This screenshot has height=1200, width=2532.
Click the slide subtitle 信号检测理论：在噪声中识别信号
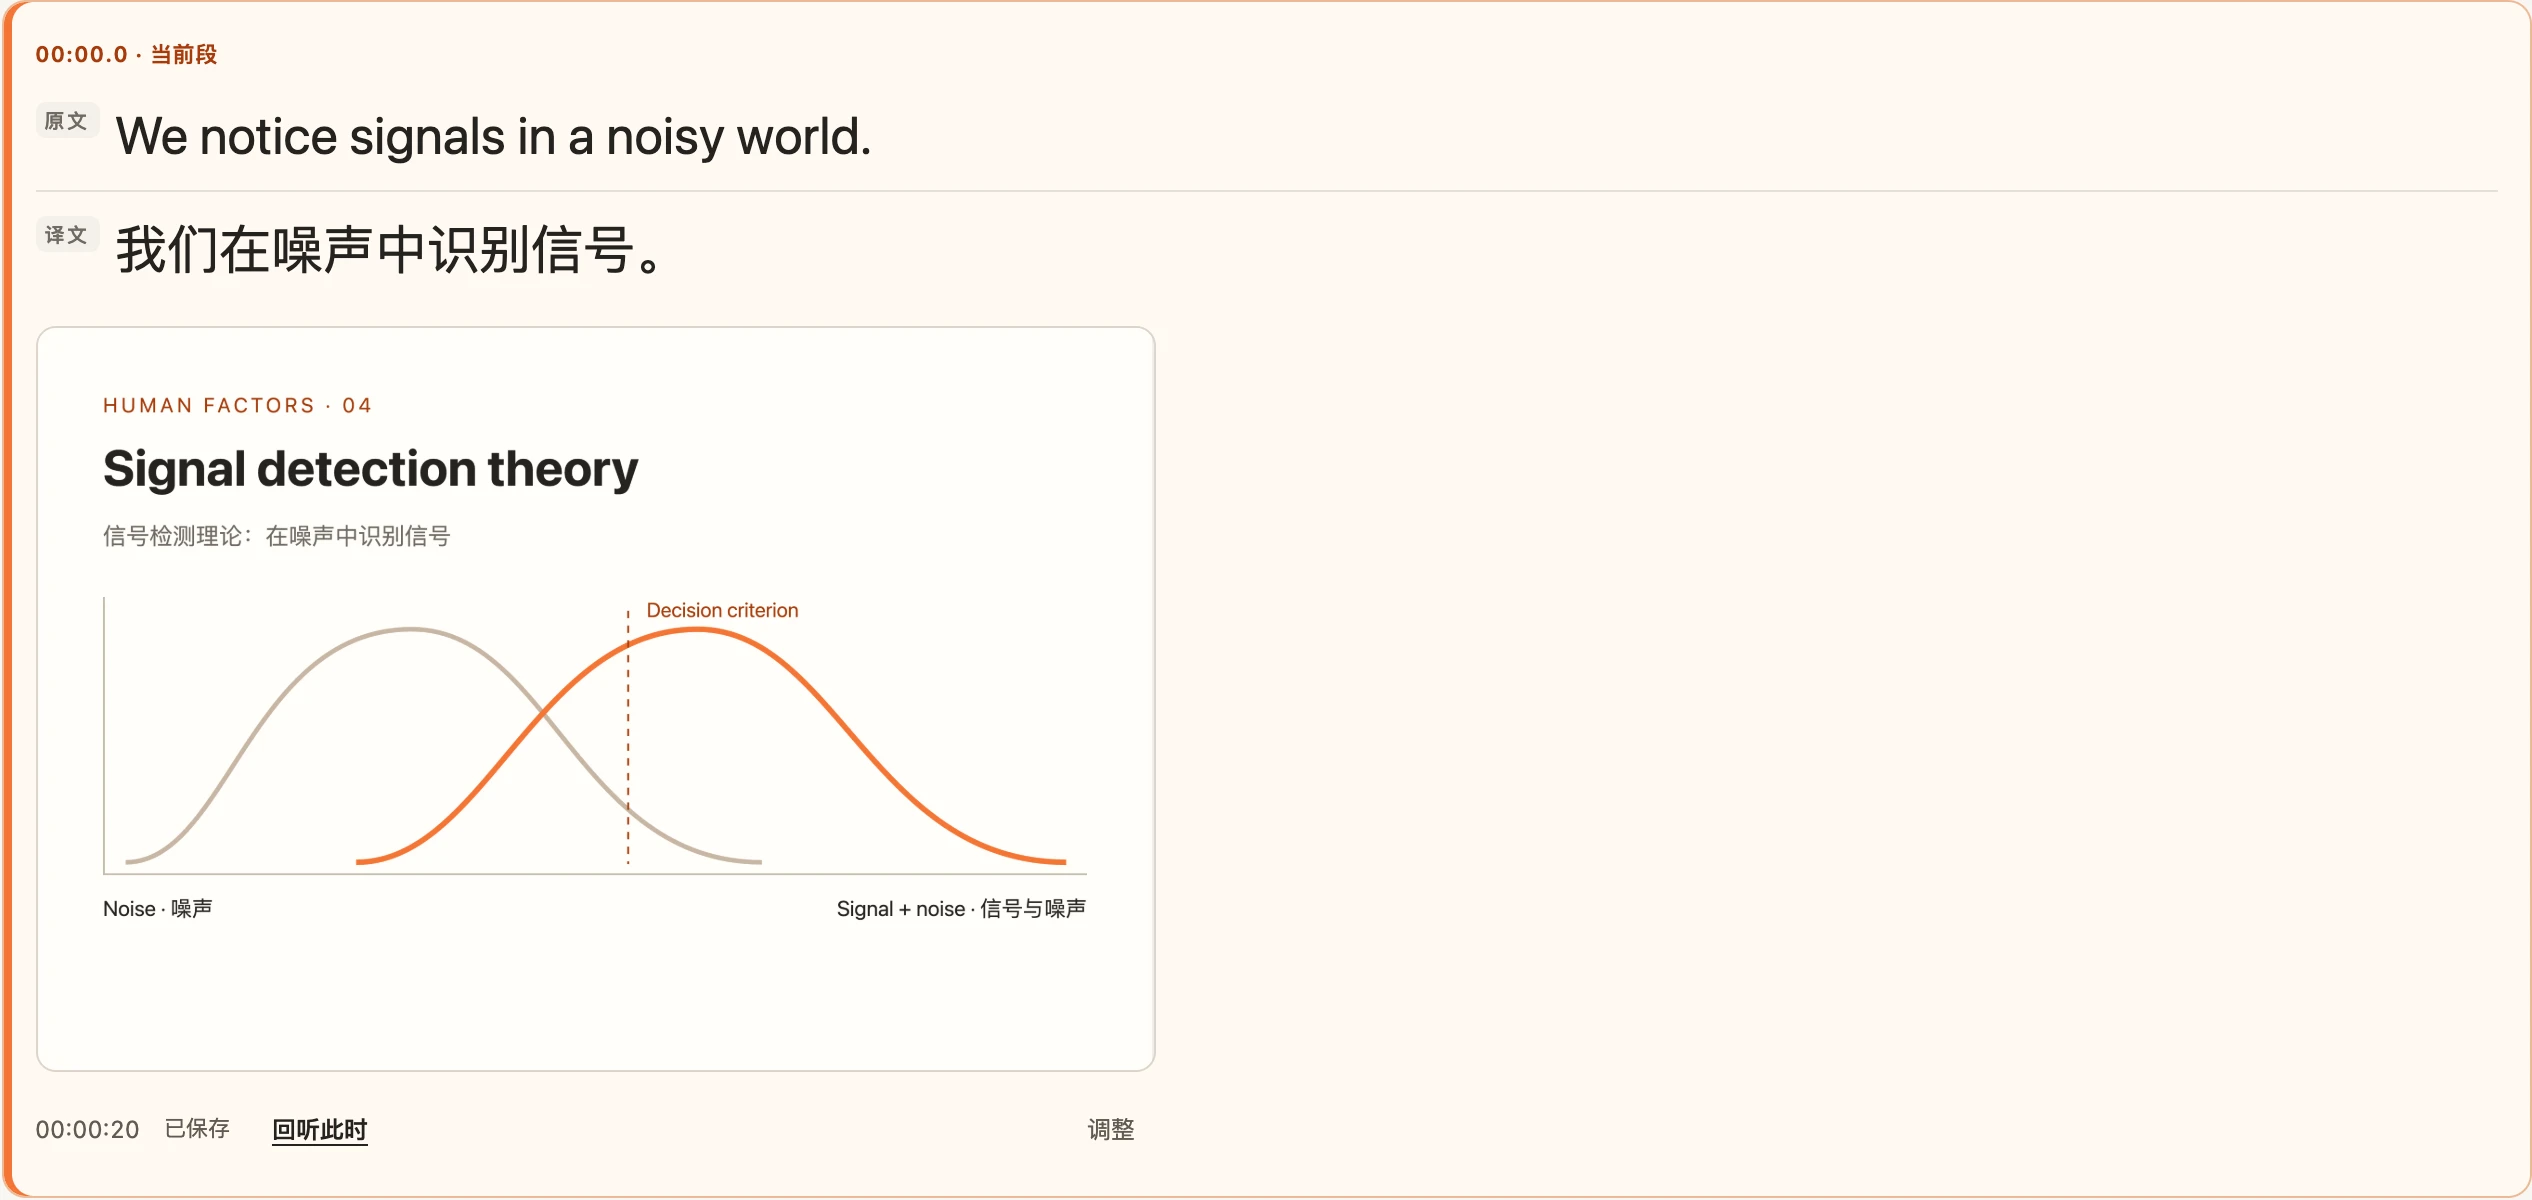click(x=277, y=536)
